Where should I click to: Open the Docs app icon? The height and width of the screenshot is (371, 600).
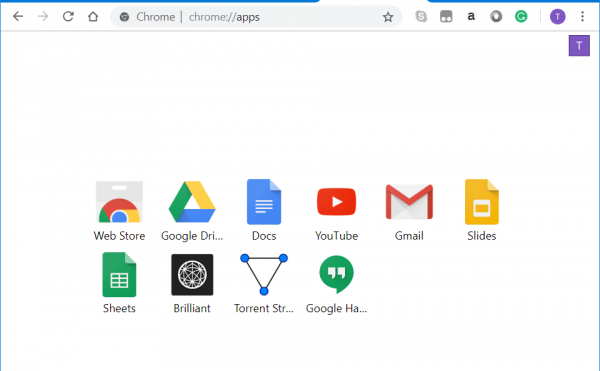pyautogui.click(x=264, y=202)
